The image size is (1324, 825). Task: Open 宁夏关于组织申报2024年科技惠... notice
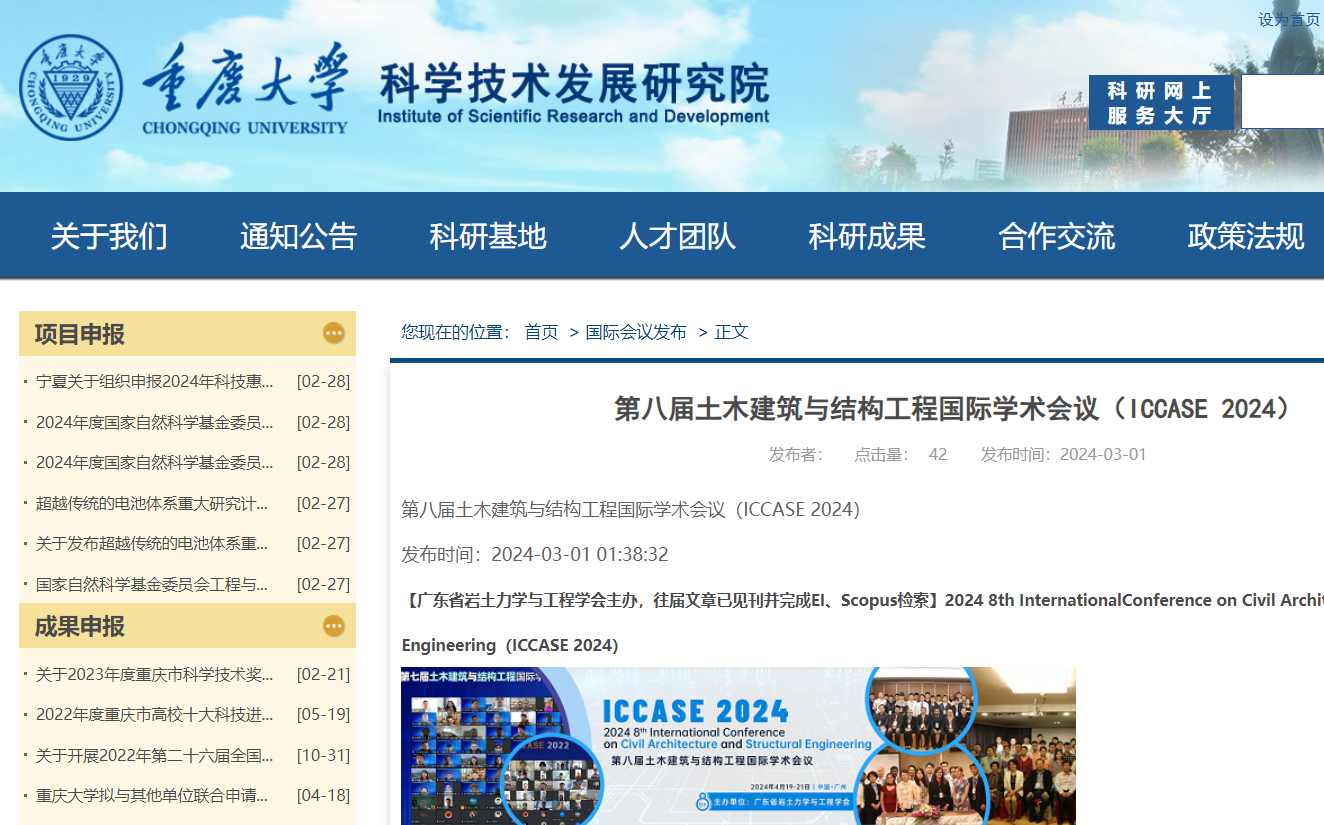(x=155, y=381)
